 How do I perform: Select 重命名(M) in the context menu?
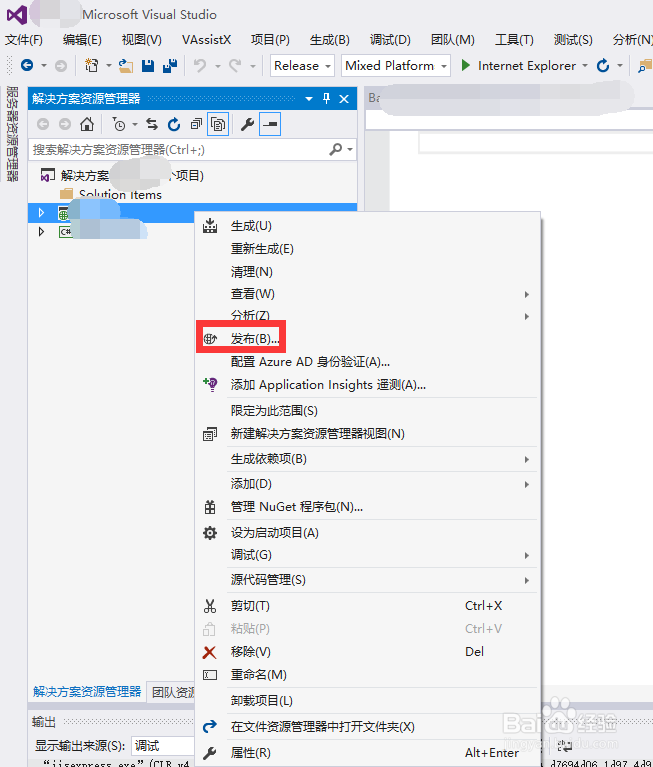(368, 675)
